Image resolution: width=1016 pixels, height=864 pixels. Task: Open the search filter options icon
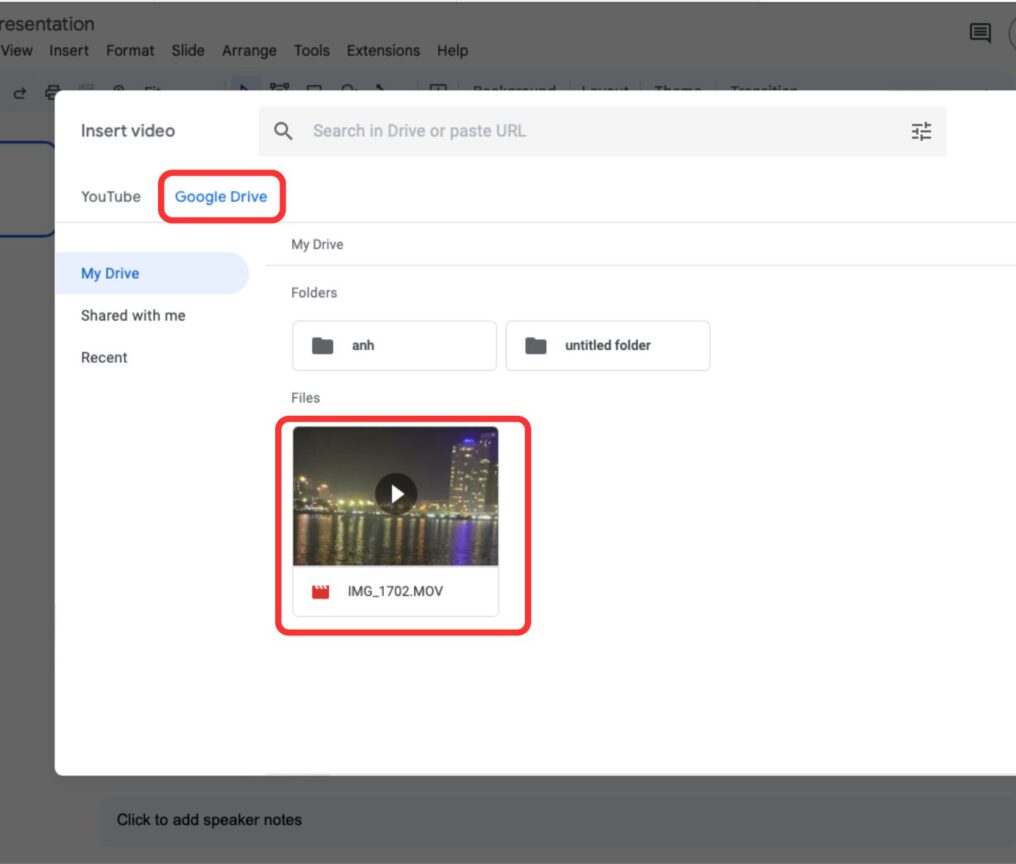(x=921, y=130)
